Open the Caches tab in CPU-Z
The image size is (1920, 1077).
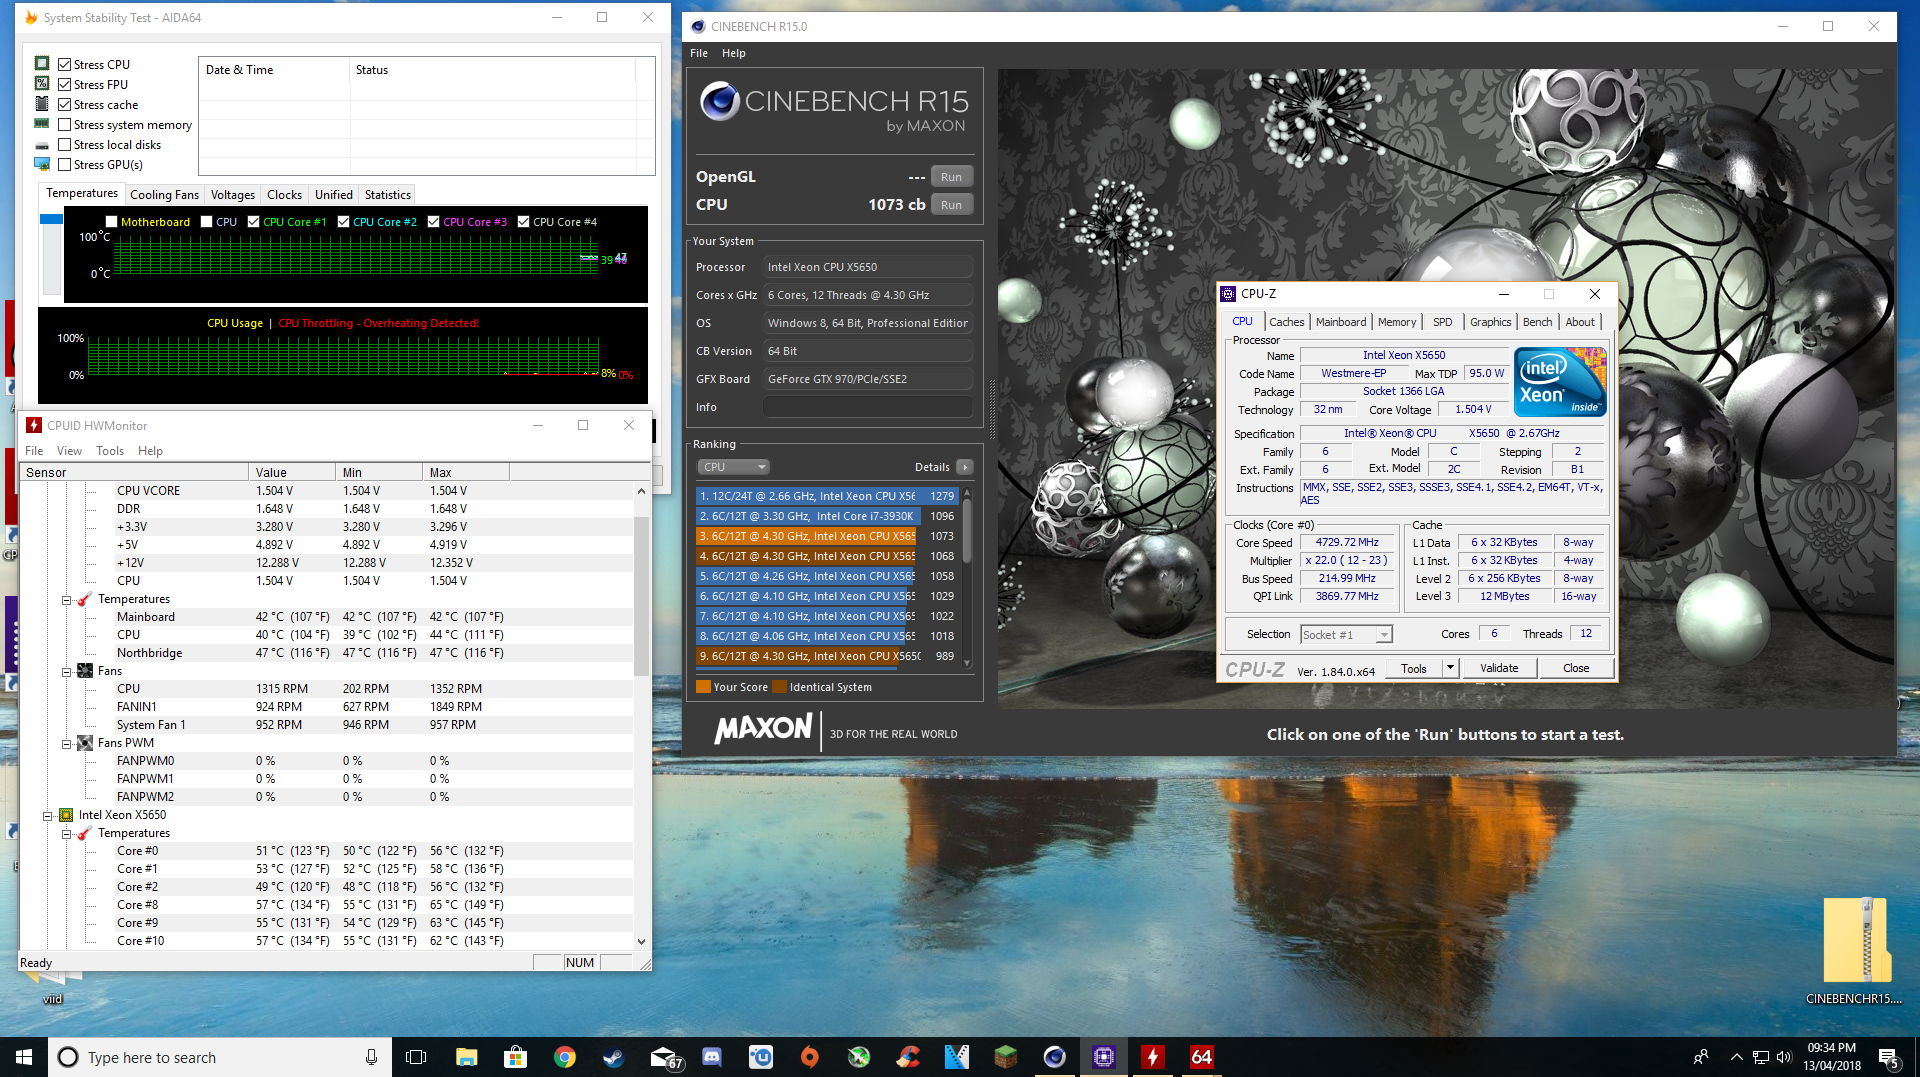[x=1286, y=322]
